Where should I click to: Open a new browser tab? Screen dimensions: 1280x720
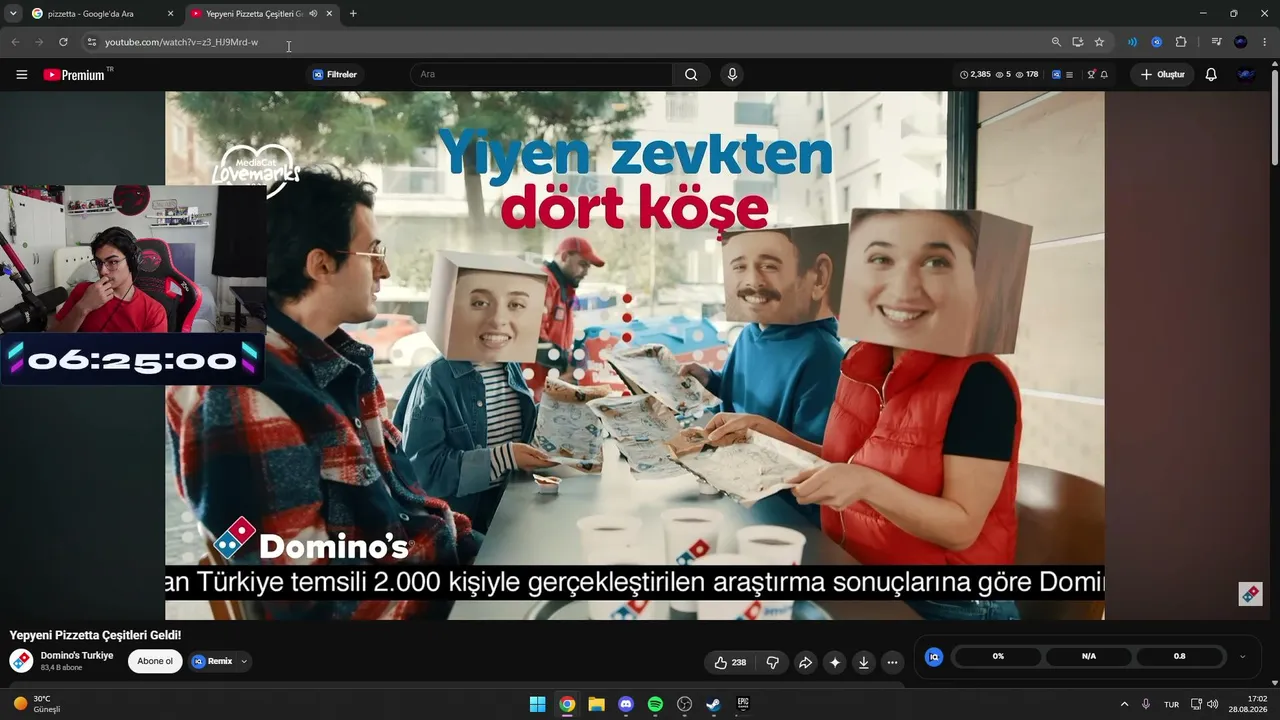click(x=353, y=13)
